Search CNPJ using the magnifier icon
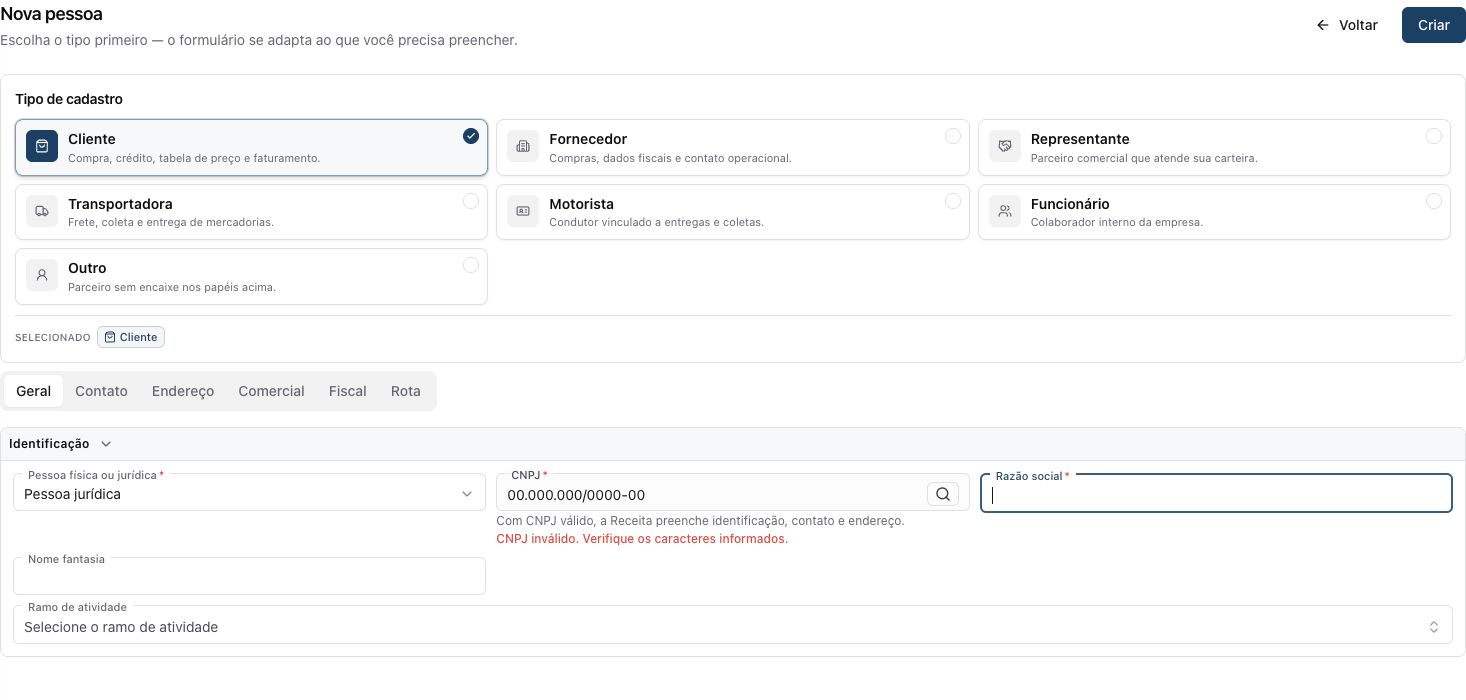 click(x=943, y=494)
